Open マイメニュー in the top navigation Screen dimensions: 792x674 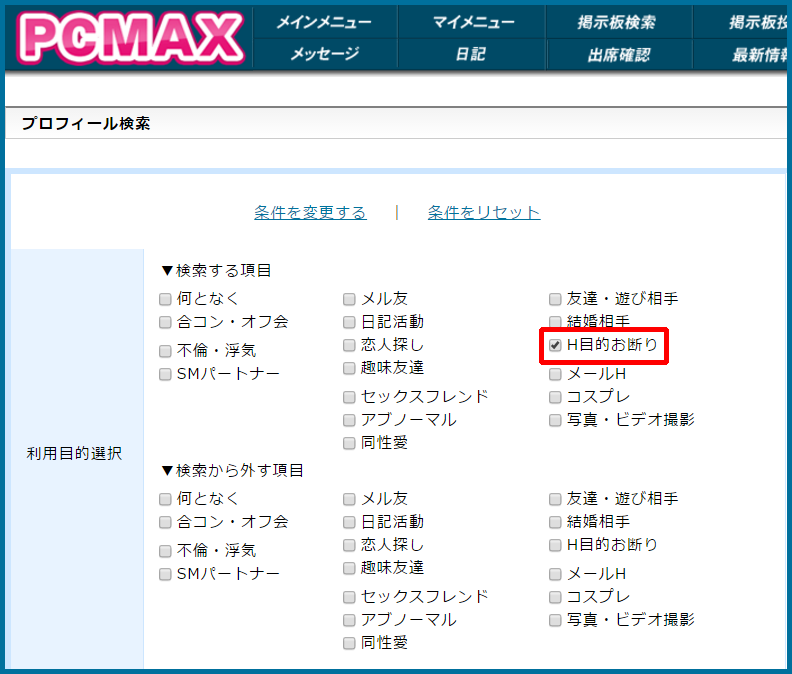pyautogui.click(x=473, y=22)
